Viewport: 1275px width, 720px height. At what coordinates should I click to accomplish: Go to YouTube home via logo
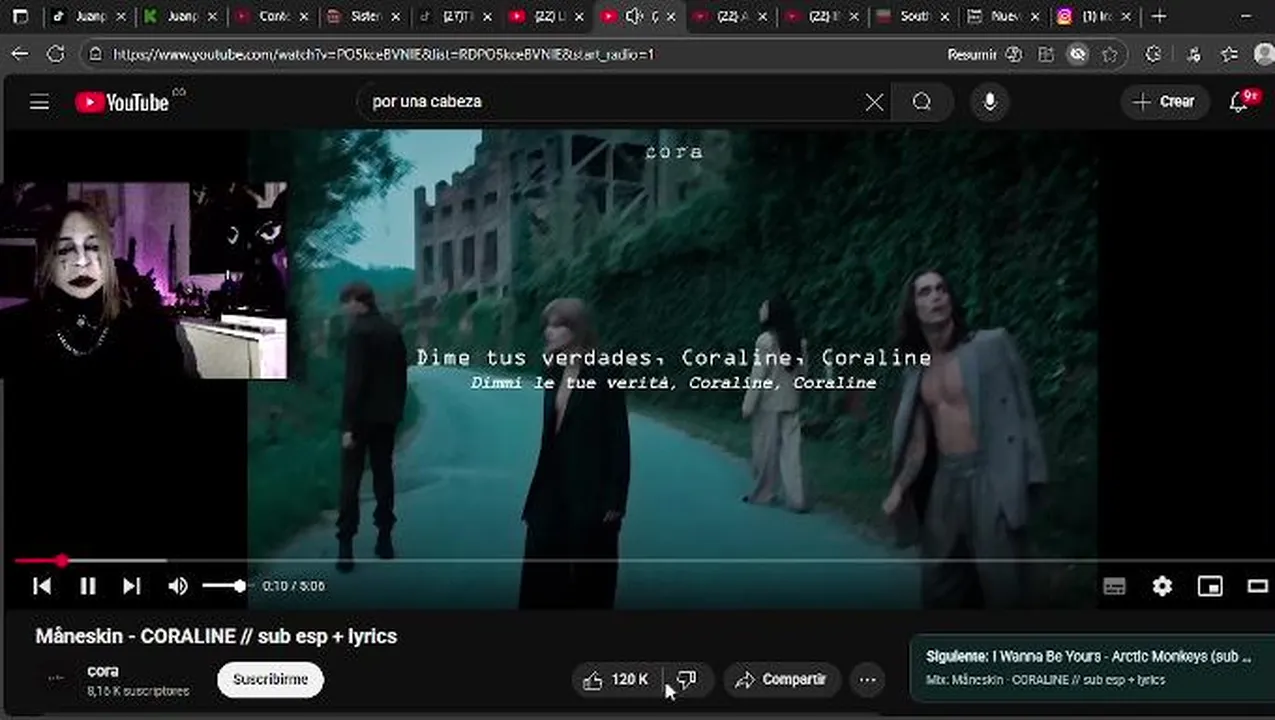coord(122,102)
